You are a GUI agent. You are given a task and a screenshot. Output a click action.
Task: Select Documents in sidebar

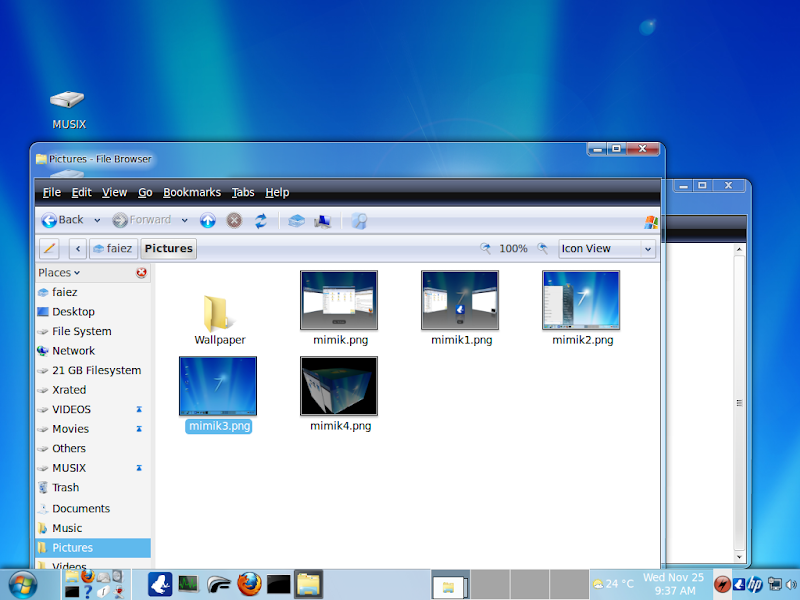(x=93, y=509)
